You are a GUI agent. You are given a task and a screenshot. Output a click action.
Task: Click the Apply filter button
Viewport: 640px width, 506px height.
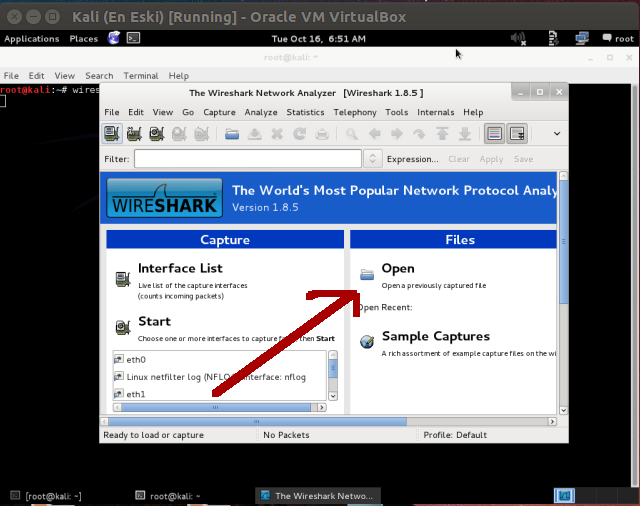tap(491, 159)
